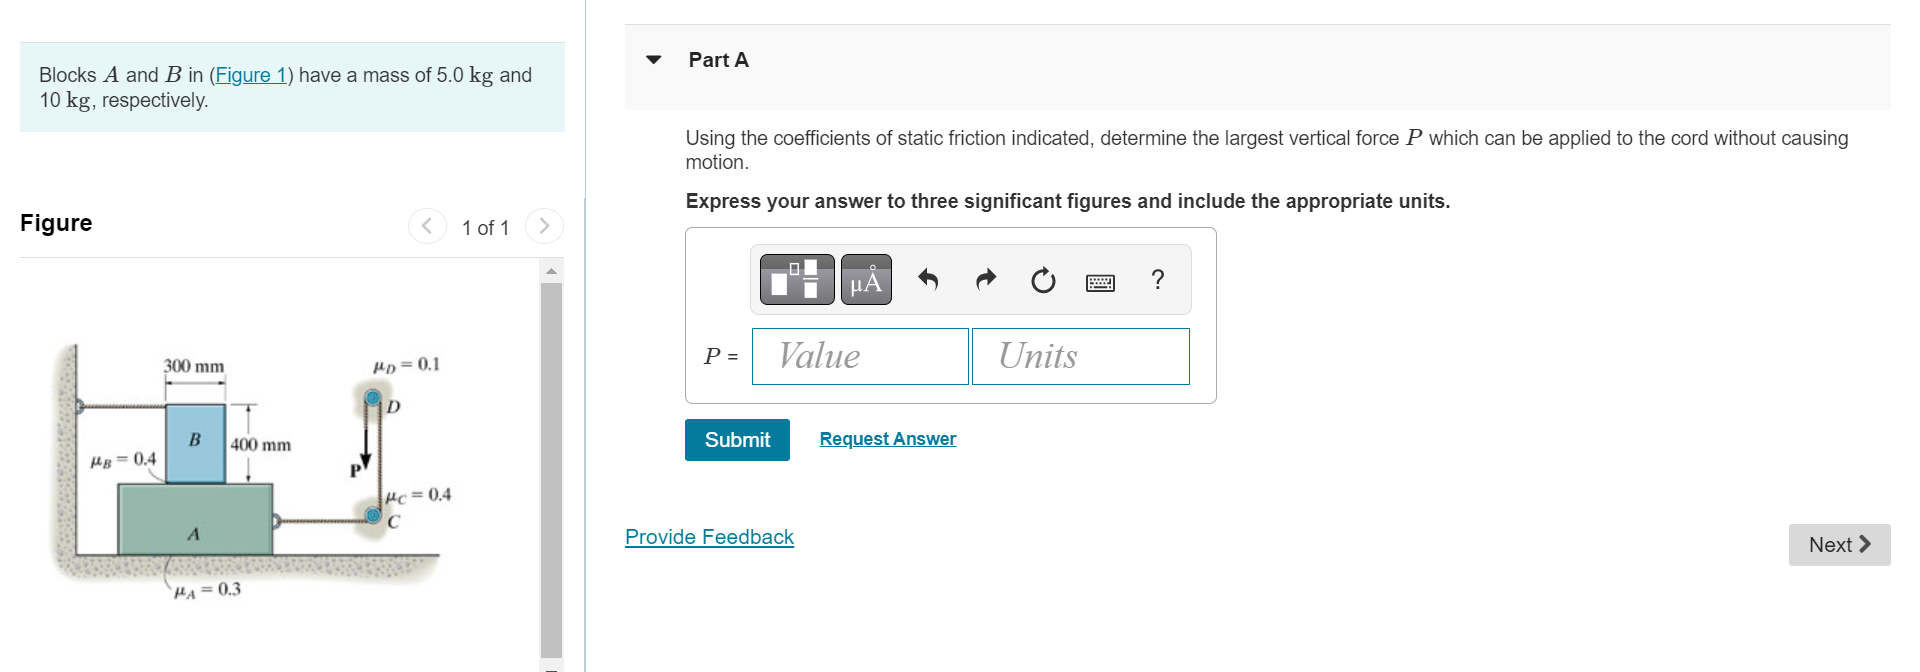Click the Request Answer link
The image size is (1920, 672).
point(888,439)
